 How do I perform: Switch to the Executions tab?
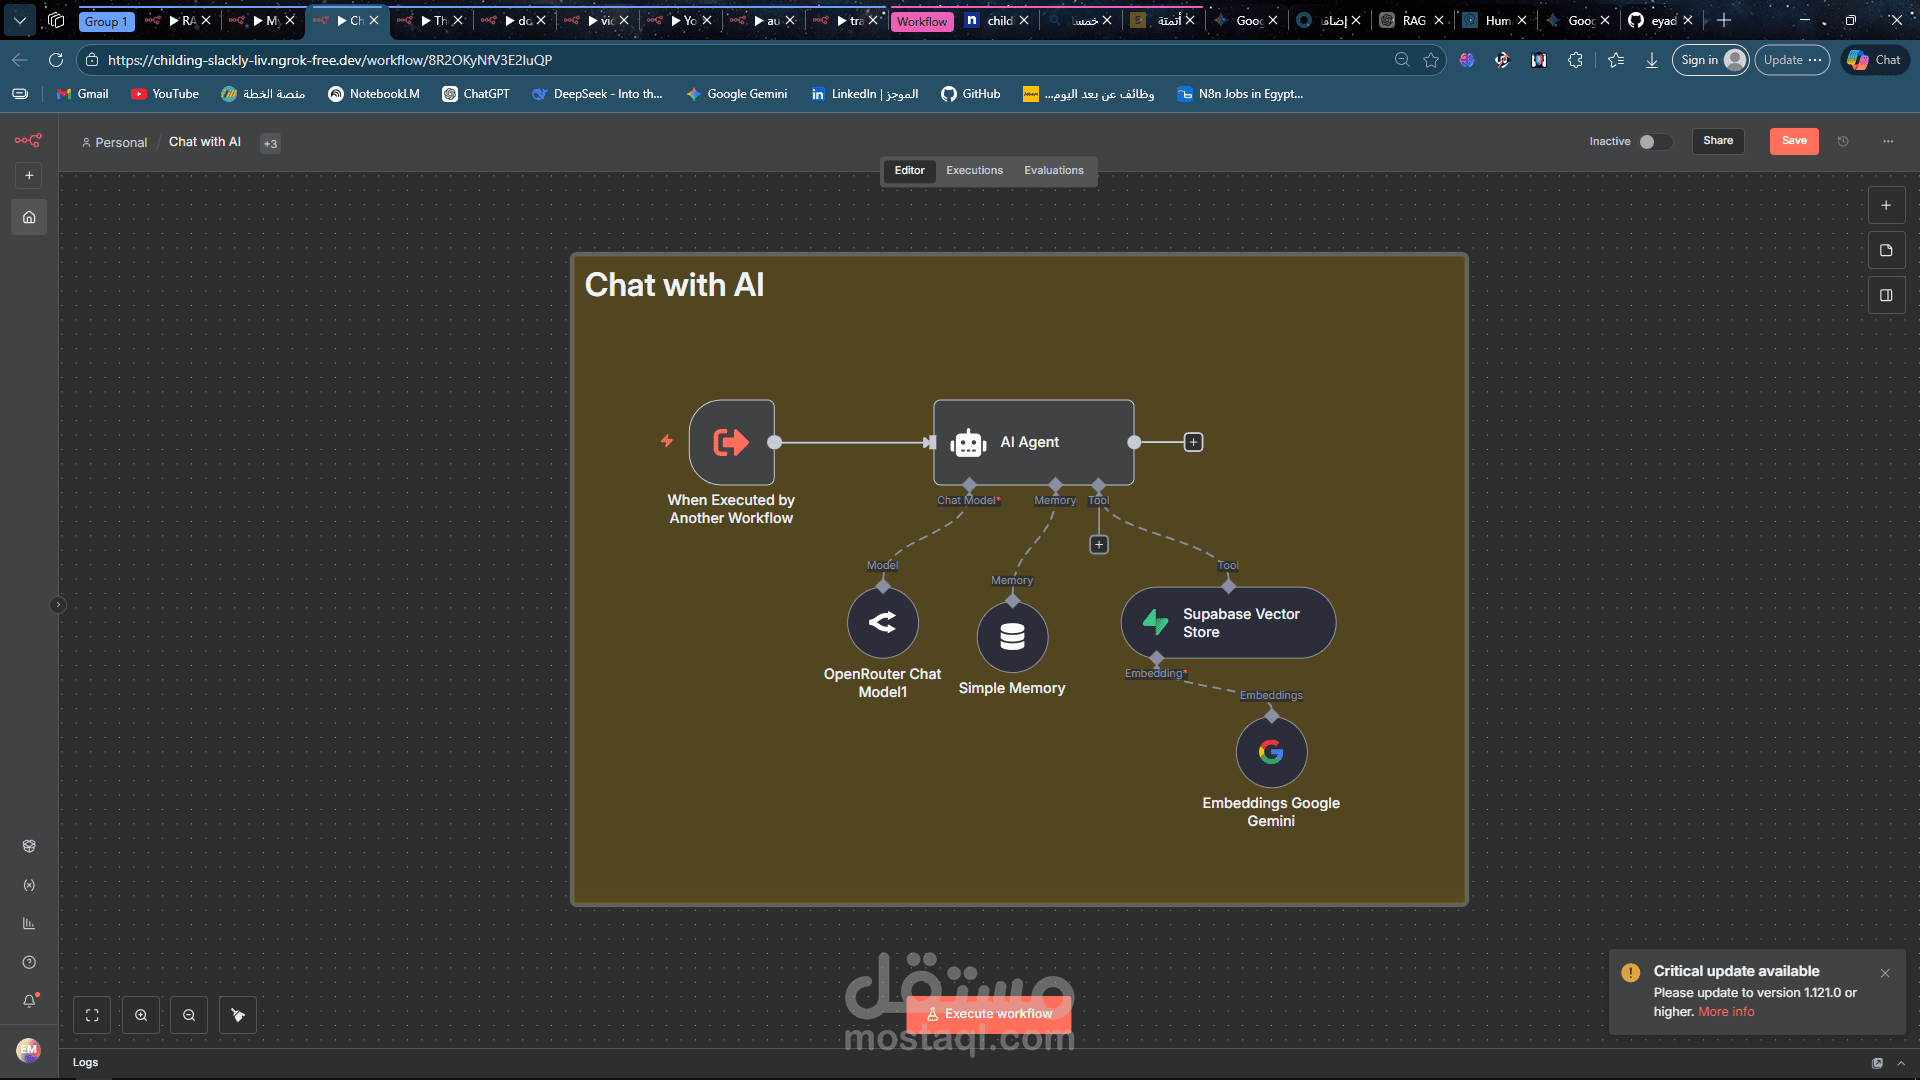coord(974,171)
